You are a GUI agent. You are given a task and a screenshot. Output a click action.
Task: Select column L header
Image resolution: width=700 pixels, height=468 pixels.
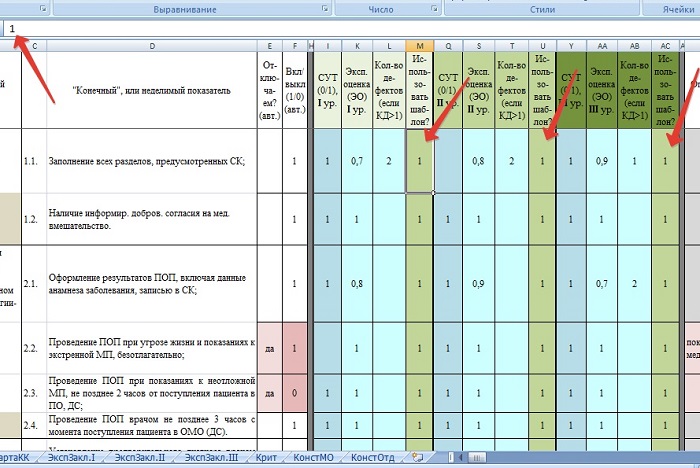389,46
